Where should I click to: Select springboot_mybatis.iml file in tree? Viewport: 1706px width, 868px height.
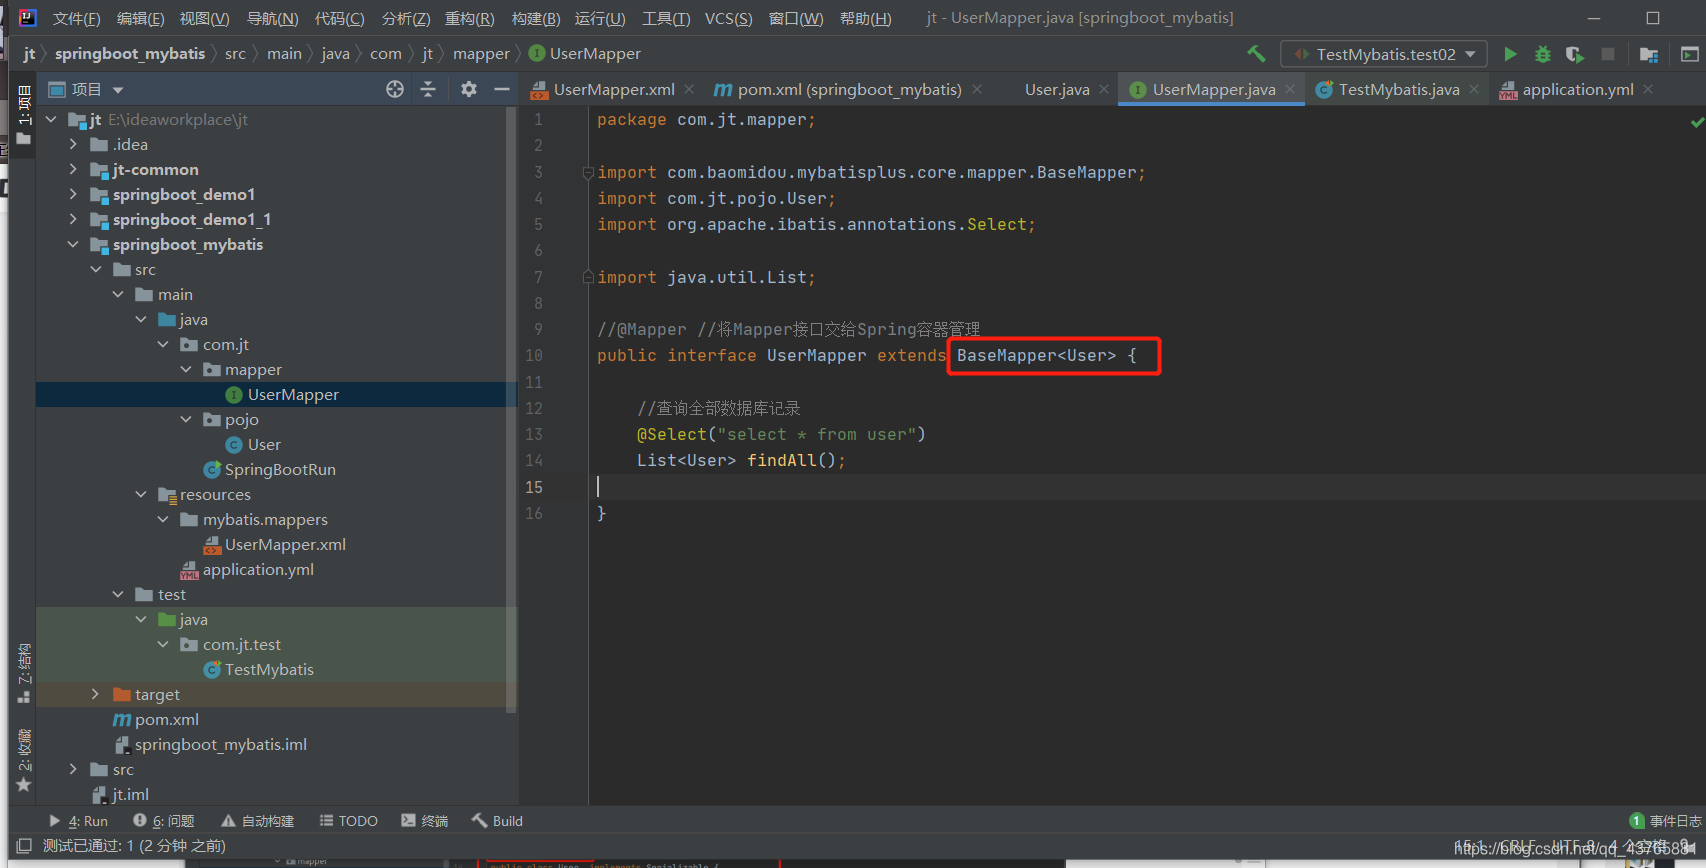(219, 744)
